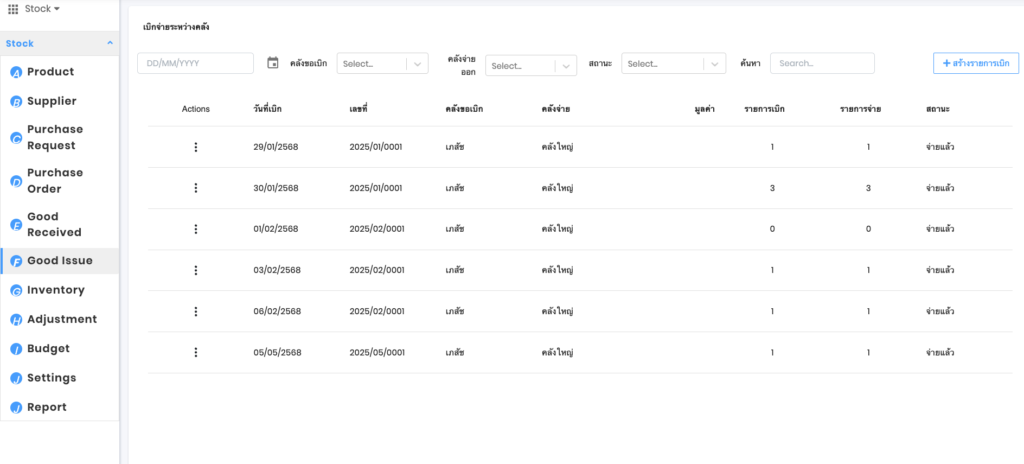Click the DD/MM/YYYY date input field

pos(195,63)
